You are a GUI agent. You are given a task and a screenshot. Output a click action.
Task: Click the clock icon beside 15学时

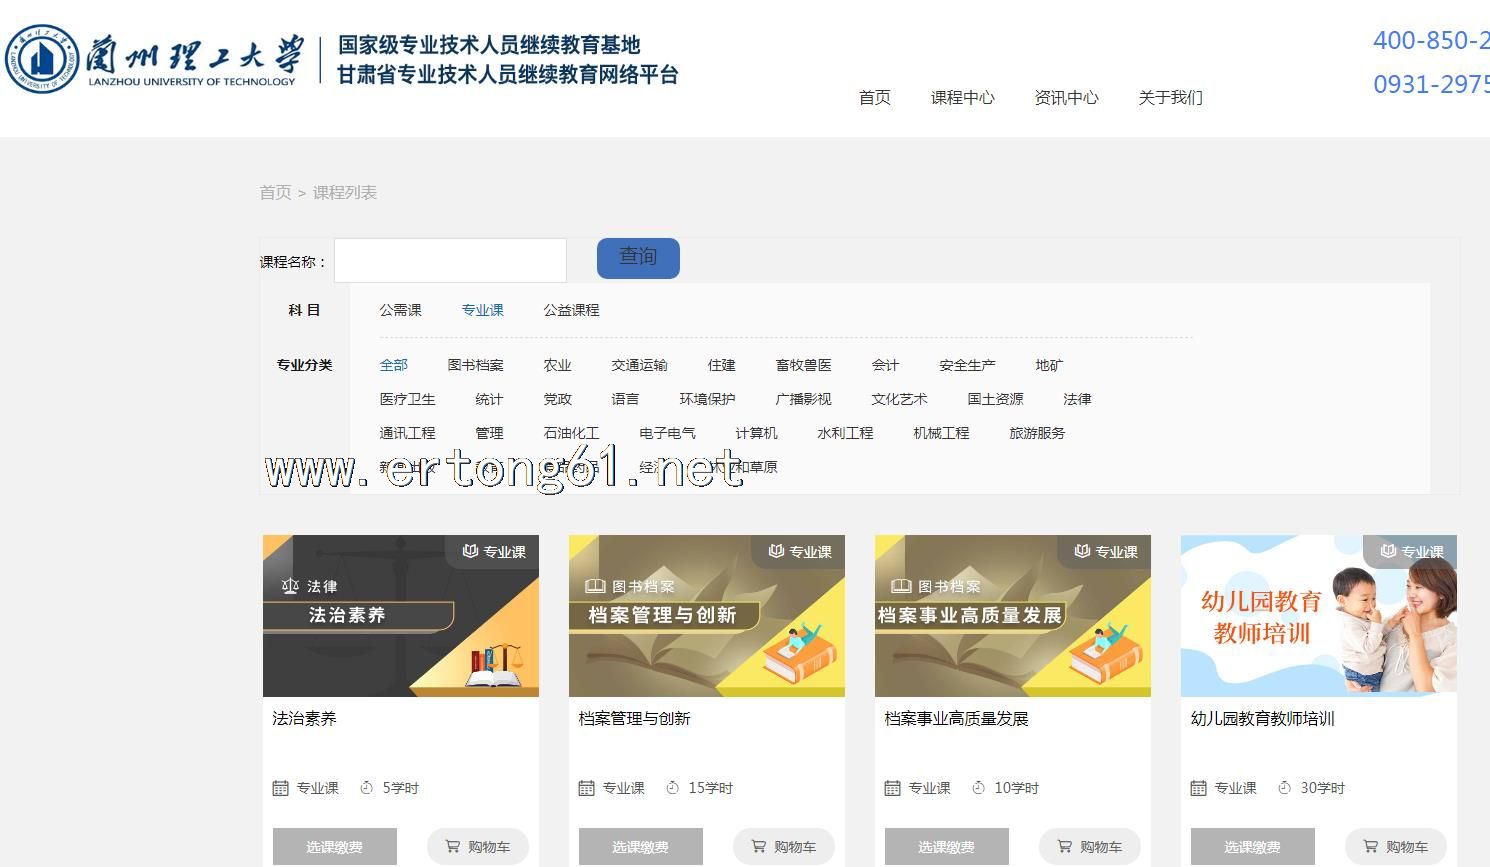(672, 788)
